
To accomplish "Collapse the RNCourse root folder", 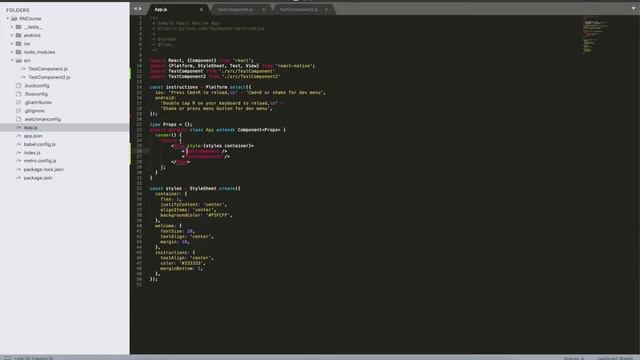I will [7, 19].
